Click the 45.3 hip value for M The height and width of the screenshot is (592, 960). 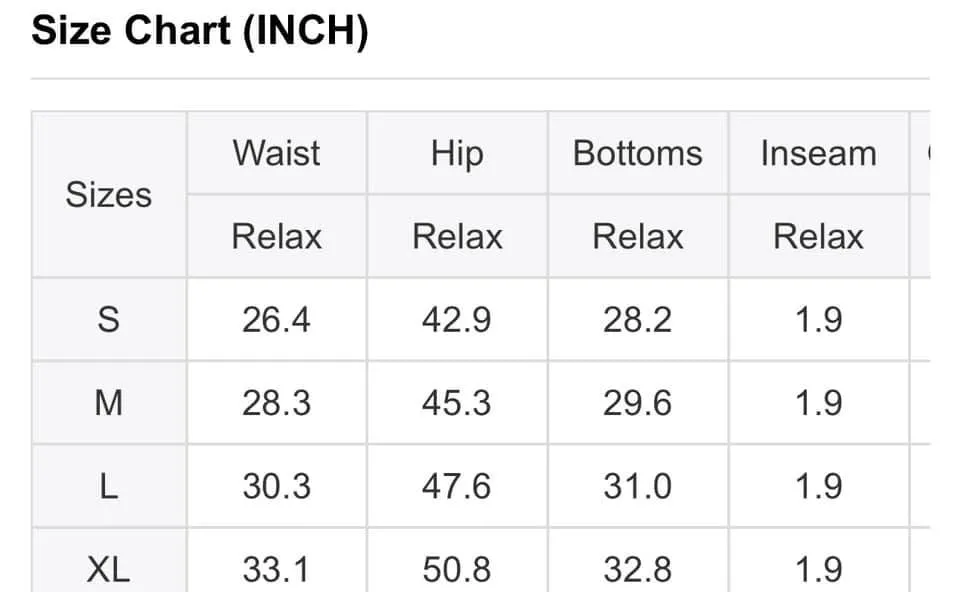457,403
